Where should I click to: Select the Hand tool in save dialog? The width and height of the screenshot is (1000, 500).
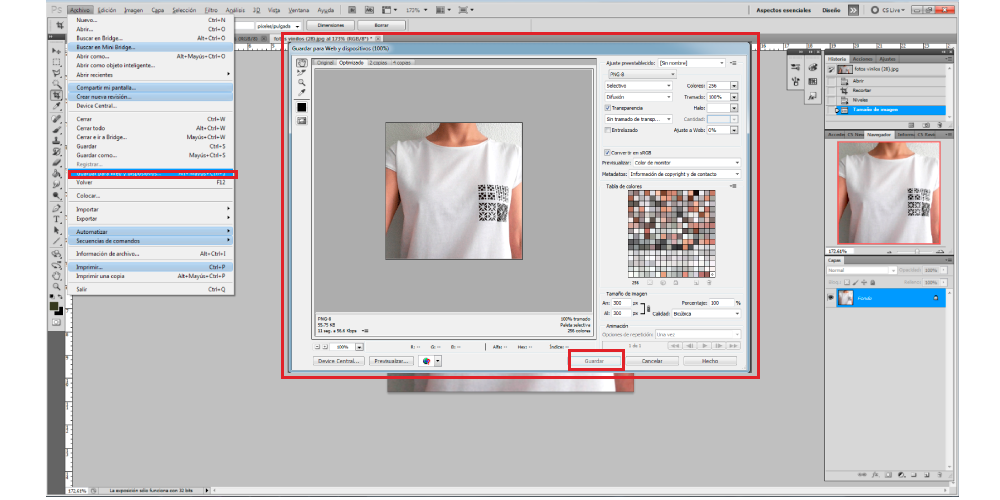302,62
